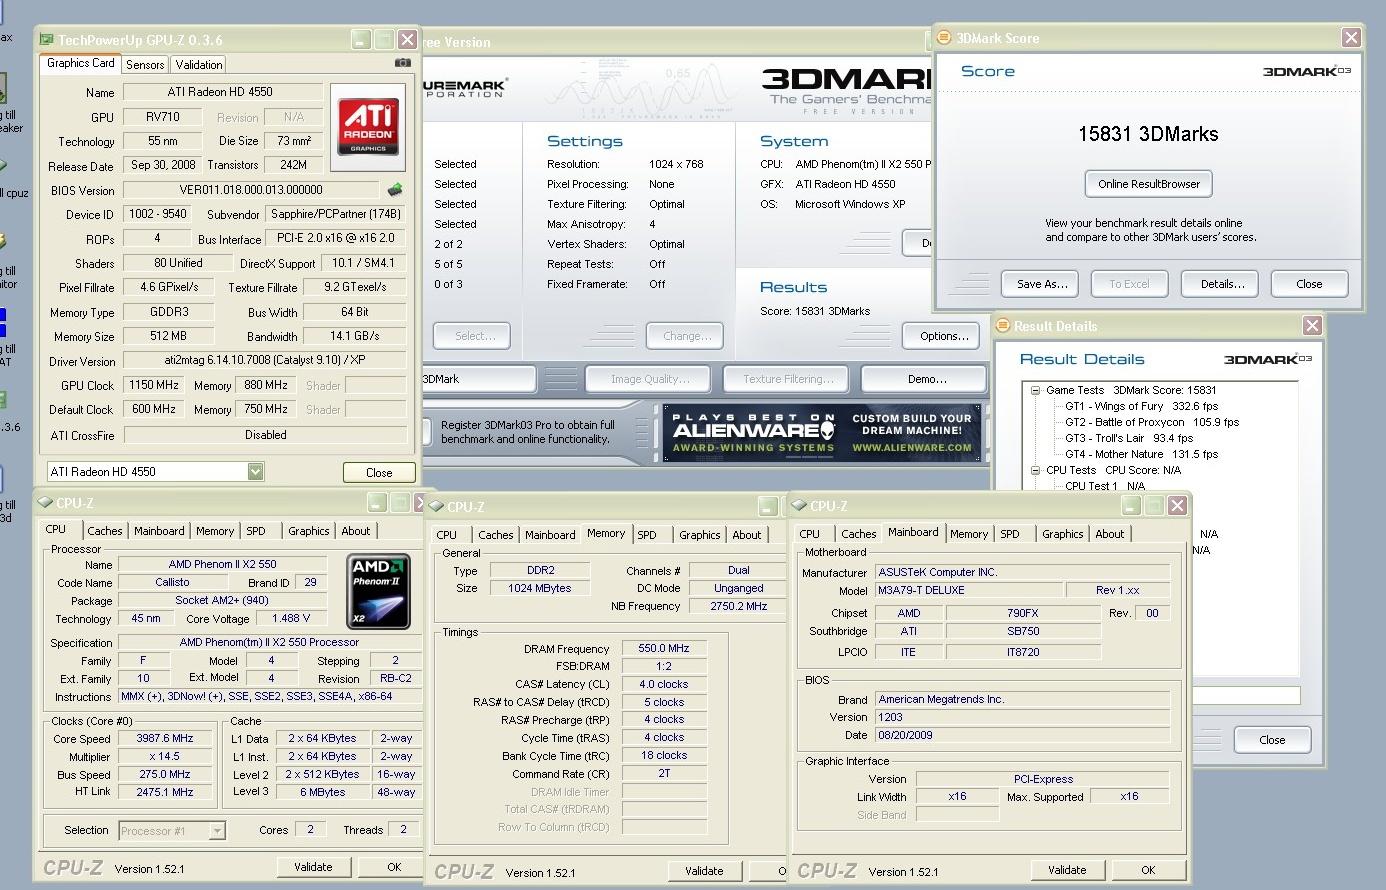This screenshot has height=890, width=1386.
Task: Click the Driver Version field in GPU-Z
Action: point(265,360)
